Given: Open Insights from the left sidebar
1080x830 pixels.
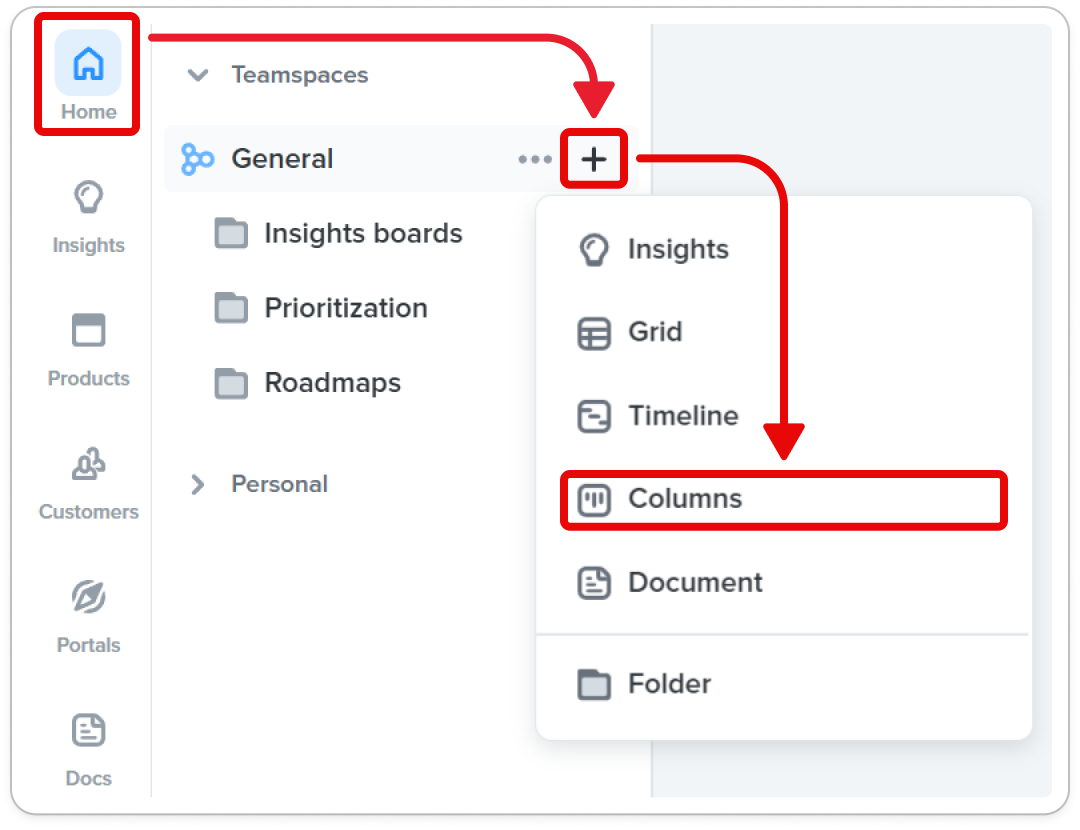Looking at the screenshot, I should tap(88, 216).
